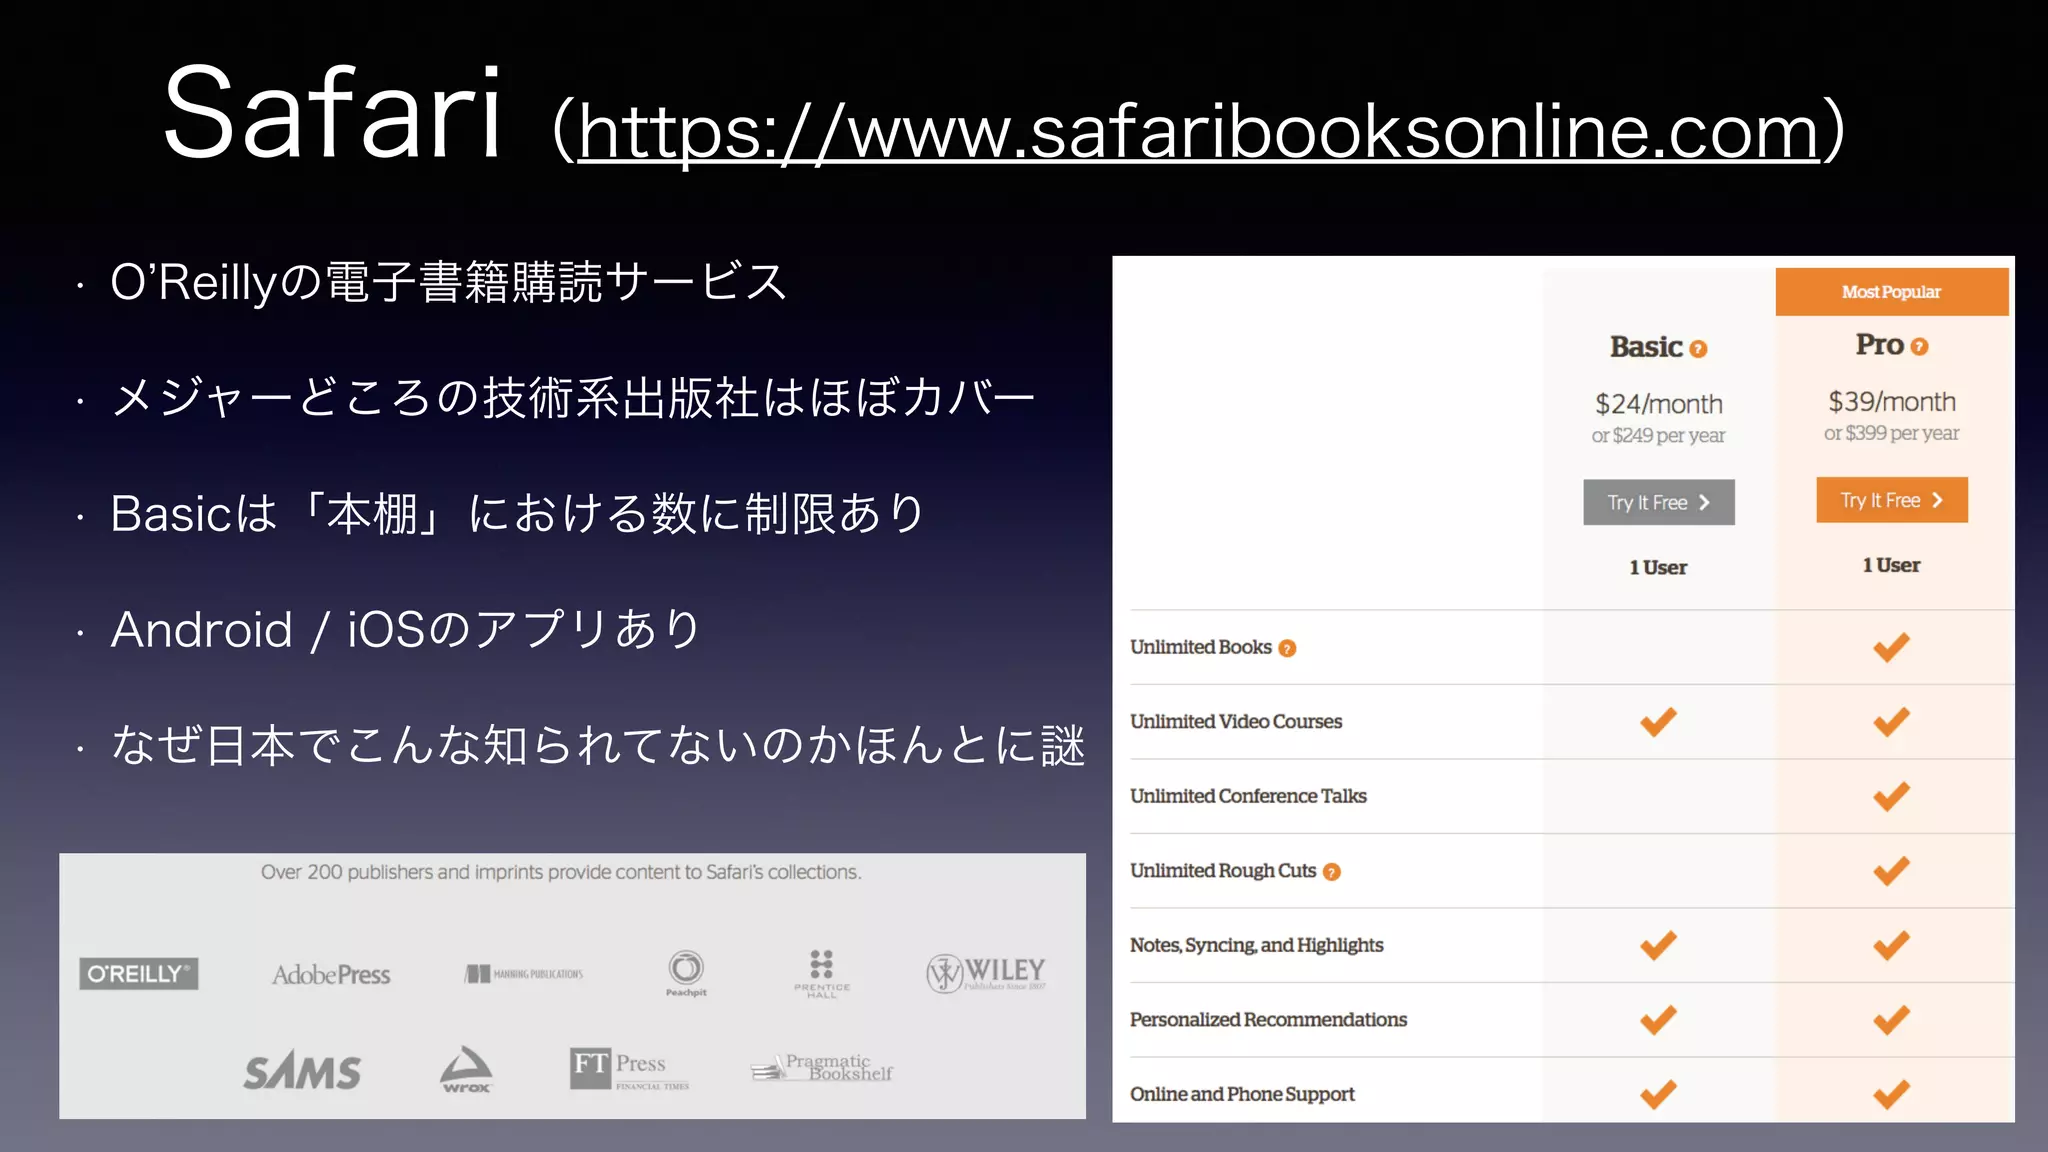Click the Wiley logo
Viewport: 2048px width, 1152px height.
click(986, 972)
